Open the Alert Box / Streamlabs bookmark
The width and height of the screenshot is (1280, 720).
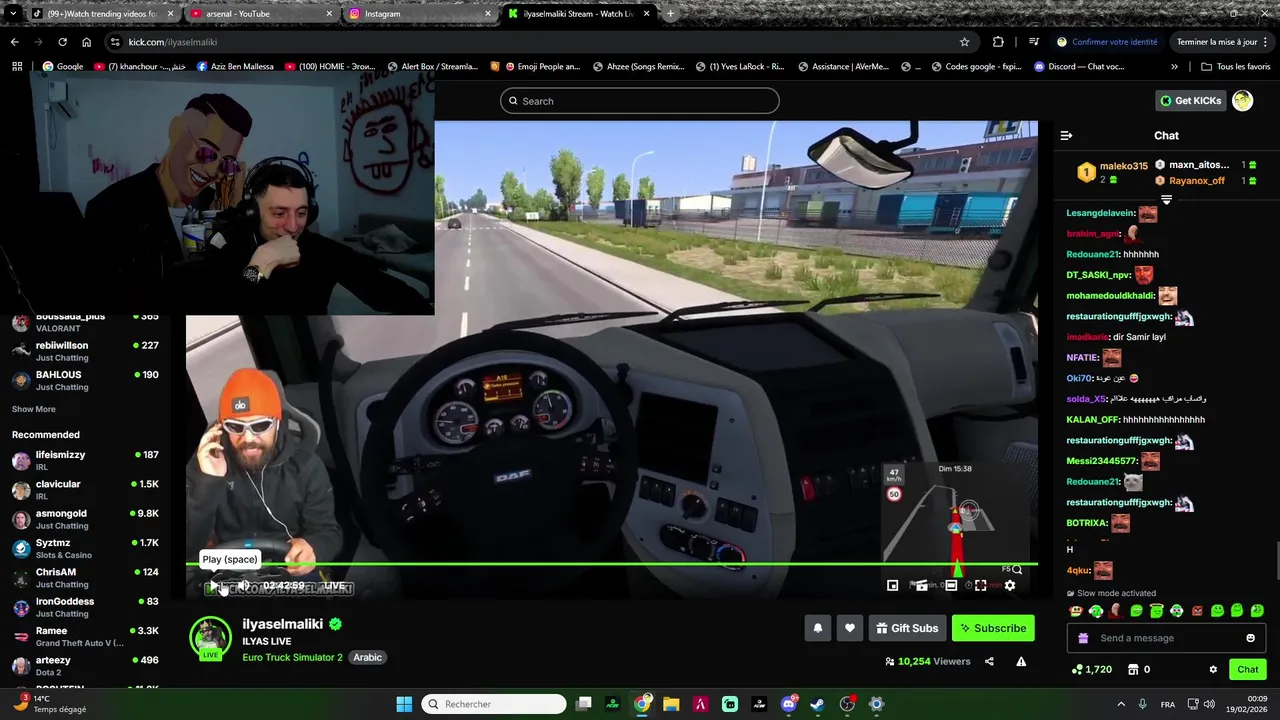click(433, 67)
